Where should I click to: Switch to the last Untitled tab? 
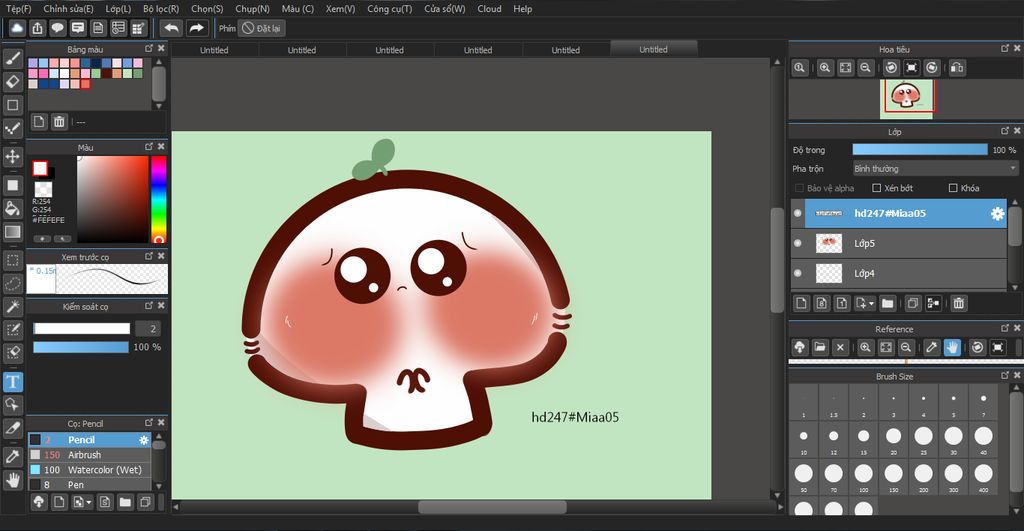coord(653,49)
